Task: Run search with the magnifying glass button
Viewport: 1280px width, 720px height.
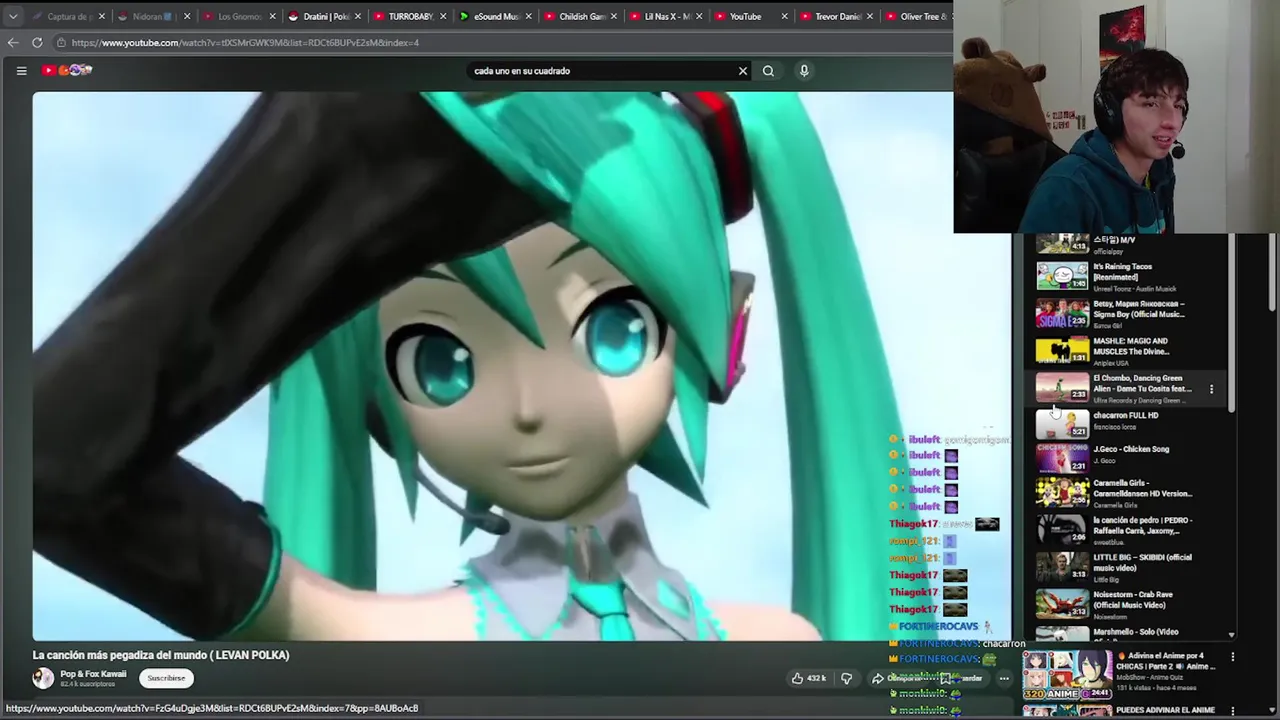Action: point(768,71)
